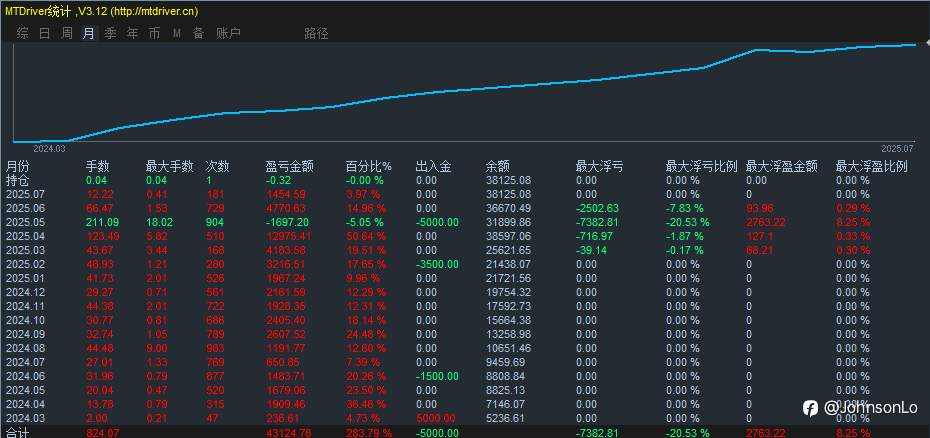Open the mtdriver.cn link in title
This screenshot has height=438, width=930.
click(x=154, y=11)
